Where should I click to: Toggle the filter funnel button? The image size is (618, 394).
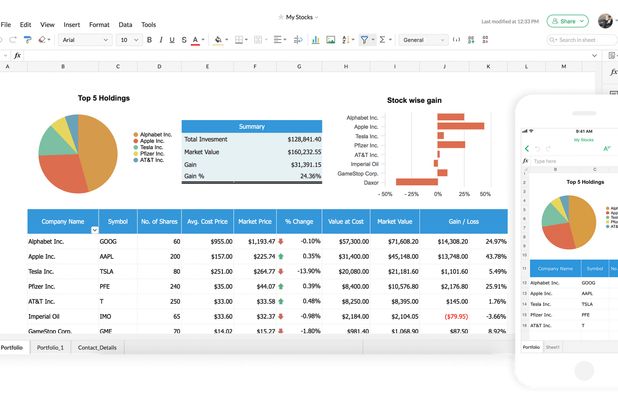click(x=364, y=40)
